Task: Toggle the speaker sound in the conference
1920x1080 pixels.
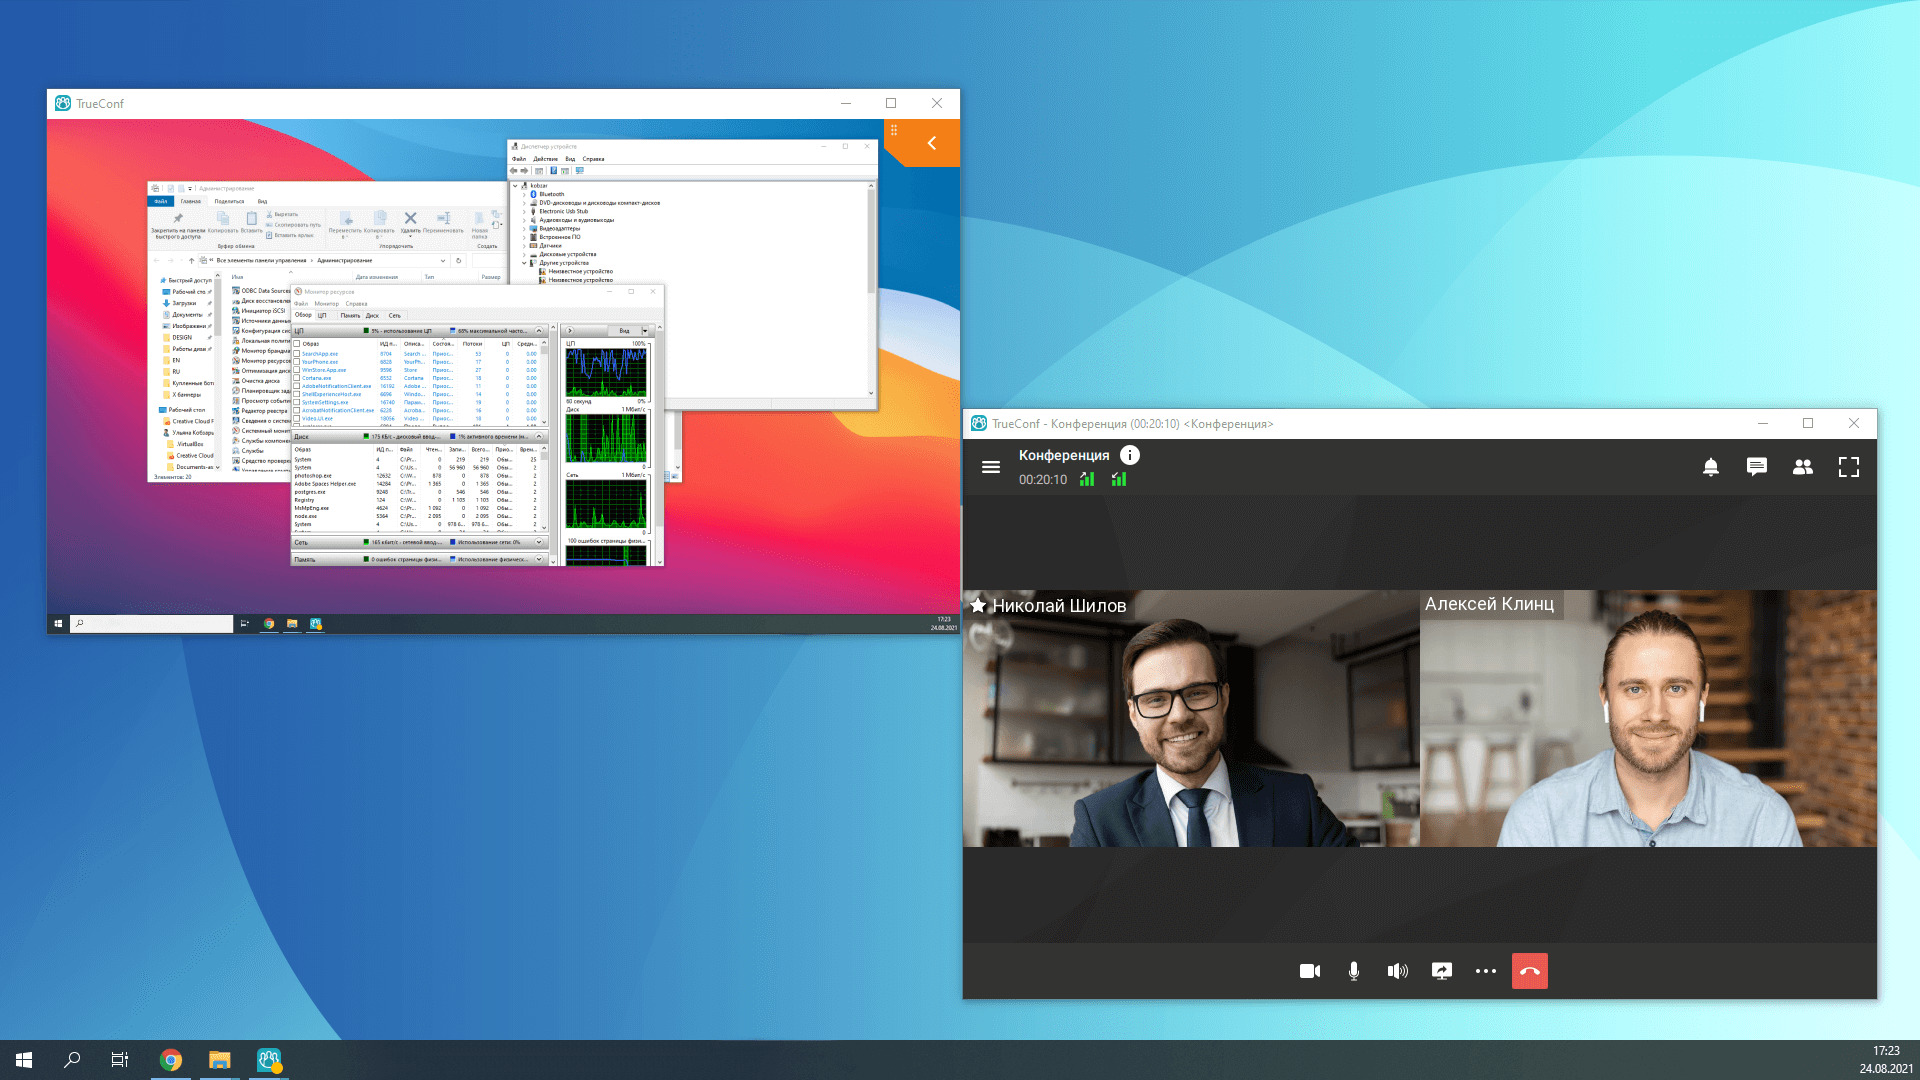Action: click(x=1398, y=971)
